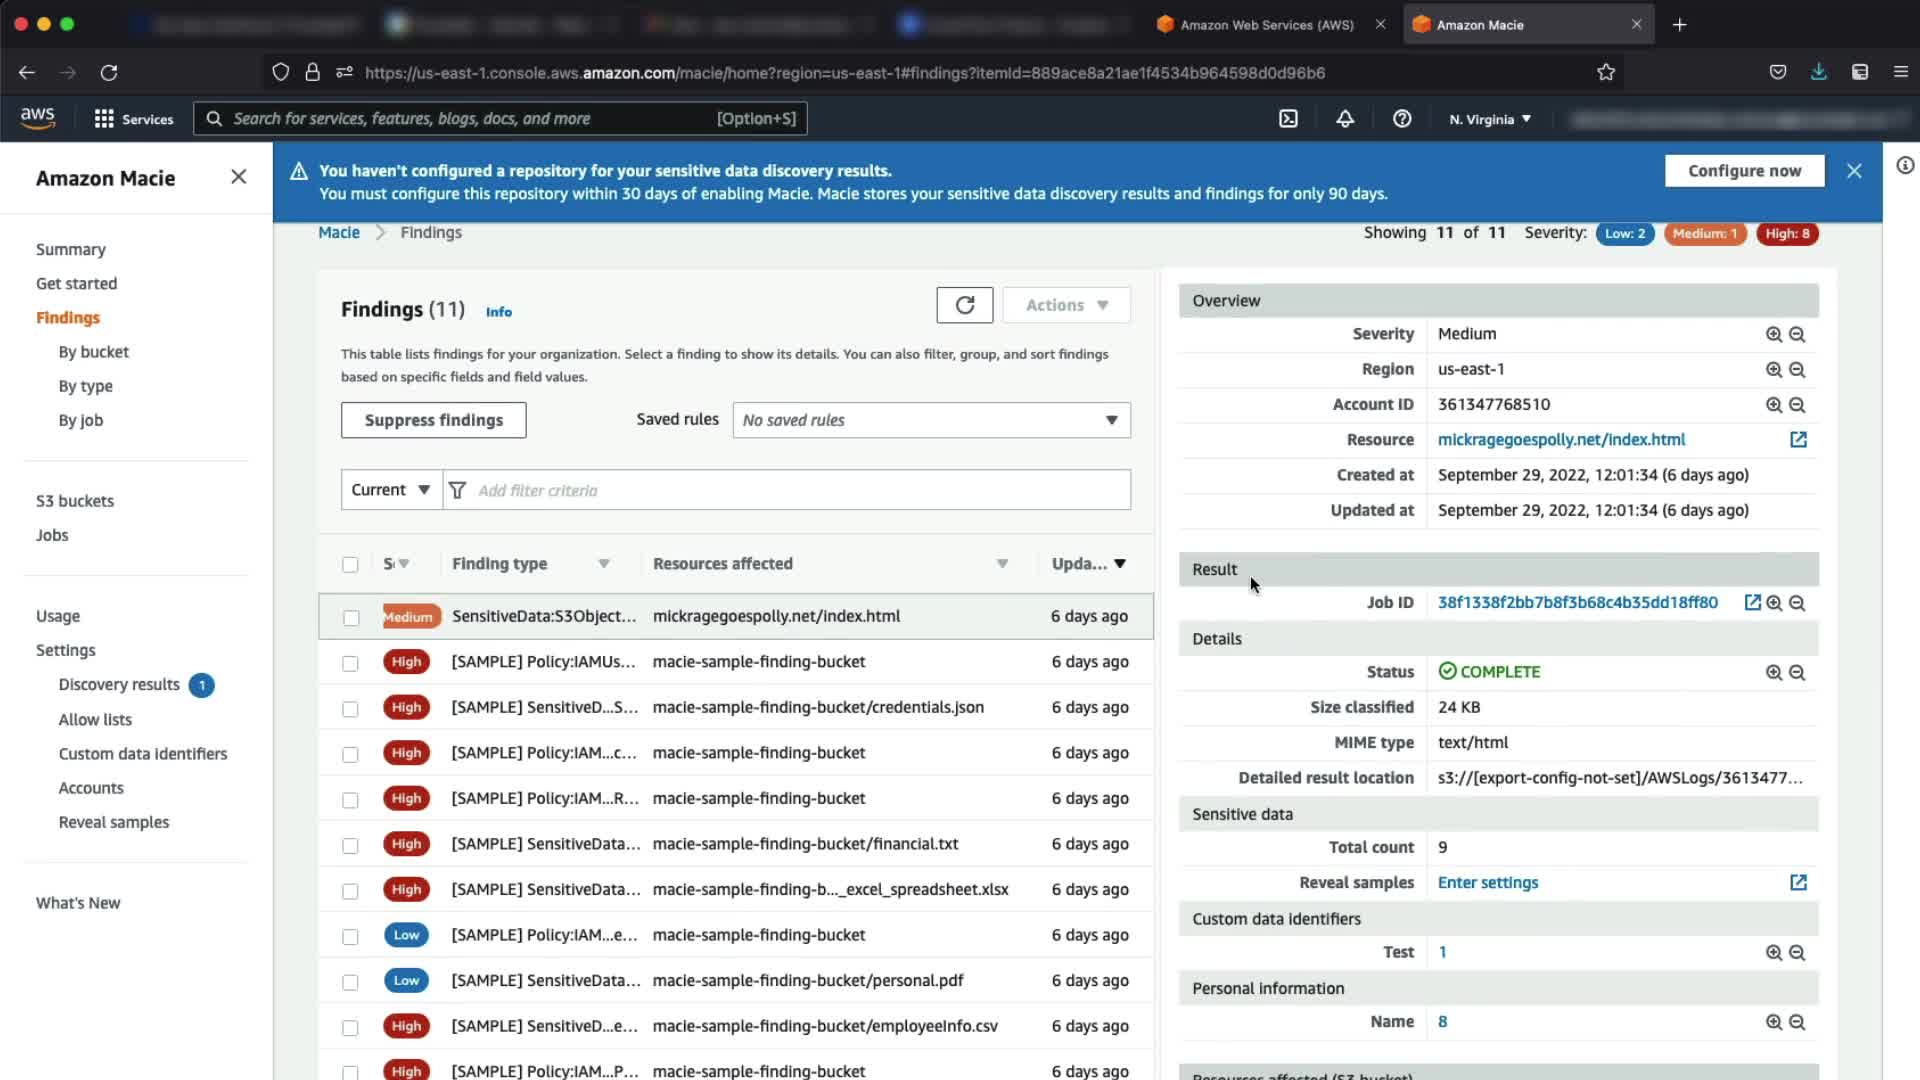Screen dimensions: 1920x1080
Task: Open the notifications bell icon
Action: 1345,119
